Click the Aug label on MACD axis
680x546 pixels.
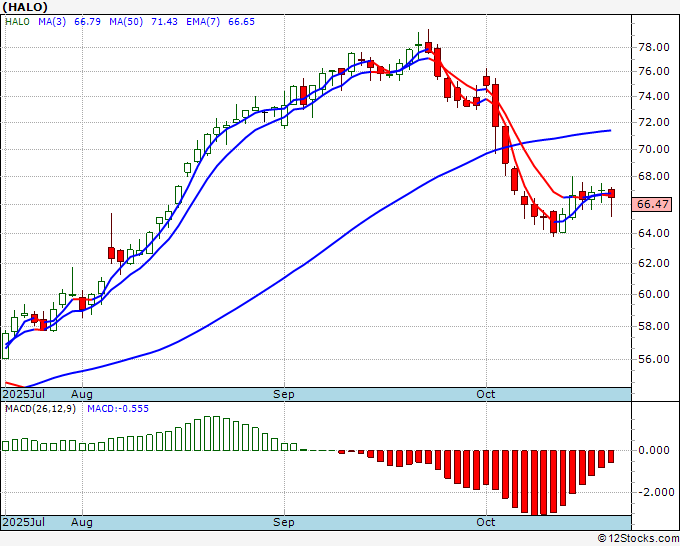pyautogui.click(x=82, y=522)
